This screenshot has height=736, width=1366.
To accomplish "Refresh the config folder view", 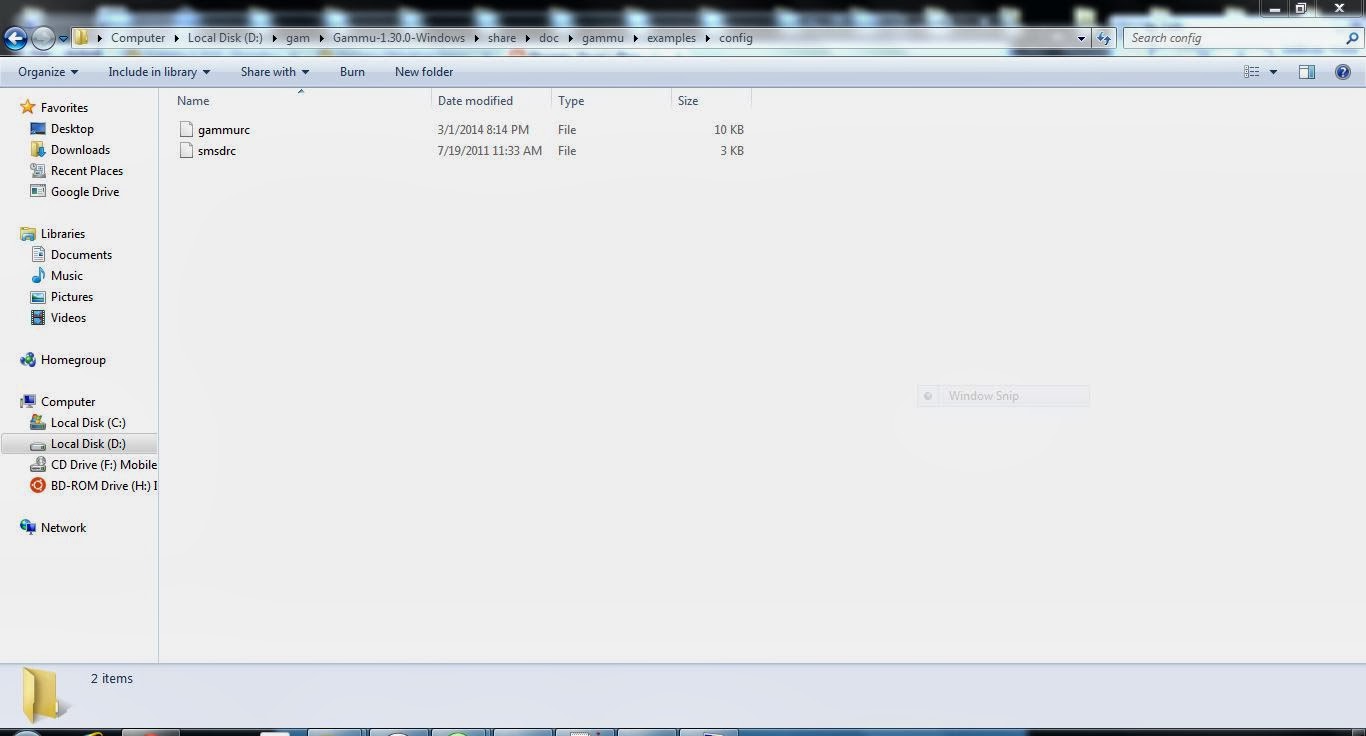I will click(x=1104, y=38).
